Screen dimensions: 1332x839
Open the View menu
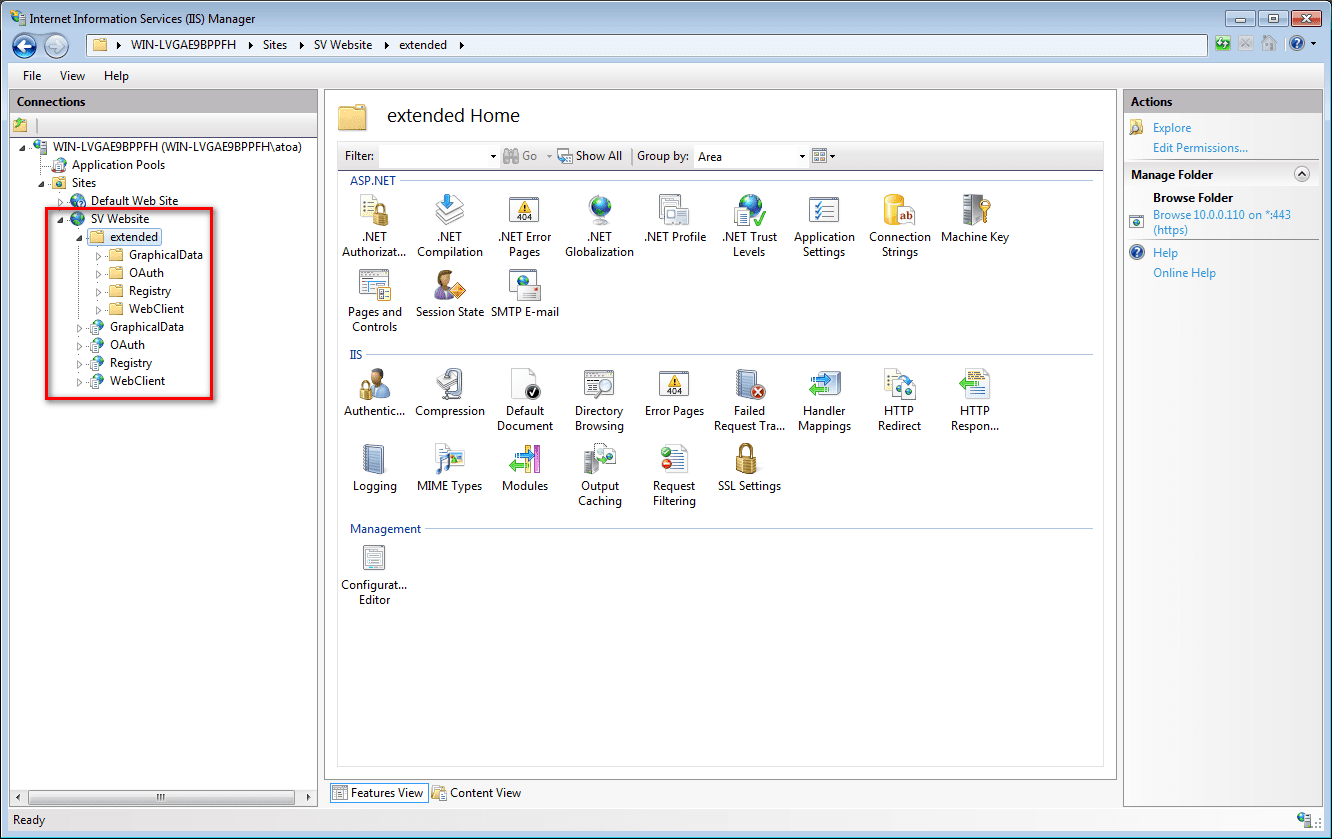tap(72, 76)
